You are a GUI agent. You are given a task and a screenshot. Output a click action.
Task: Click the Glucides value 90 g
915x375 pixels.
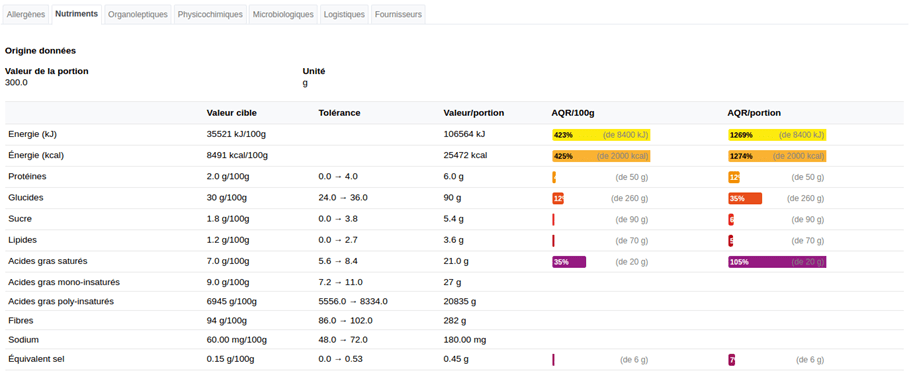tap(452, 198)
